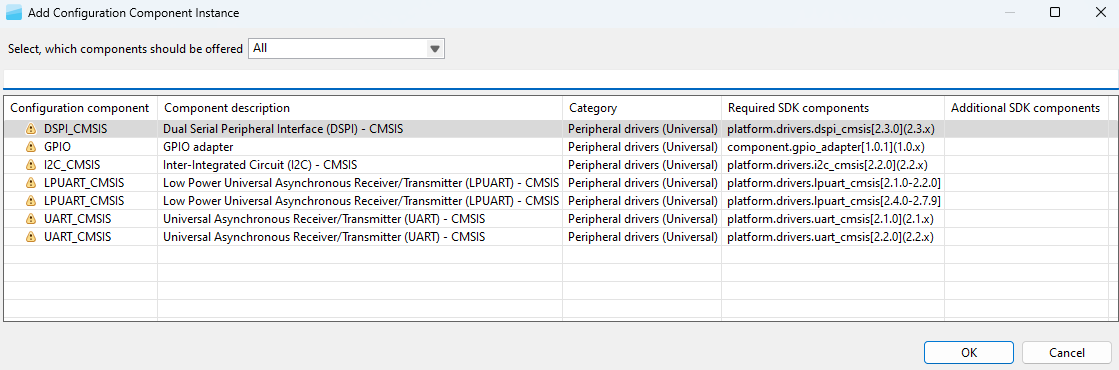Maximize the Add Configuration Component Instance dialog

[1055, 12]
